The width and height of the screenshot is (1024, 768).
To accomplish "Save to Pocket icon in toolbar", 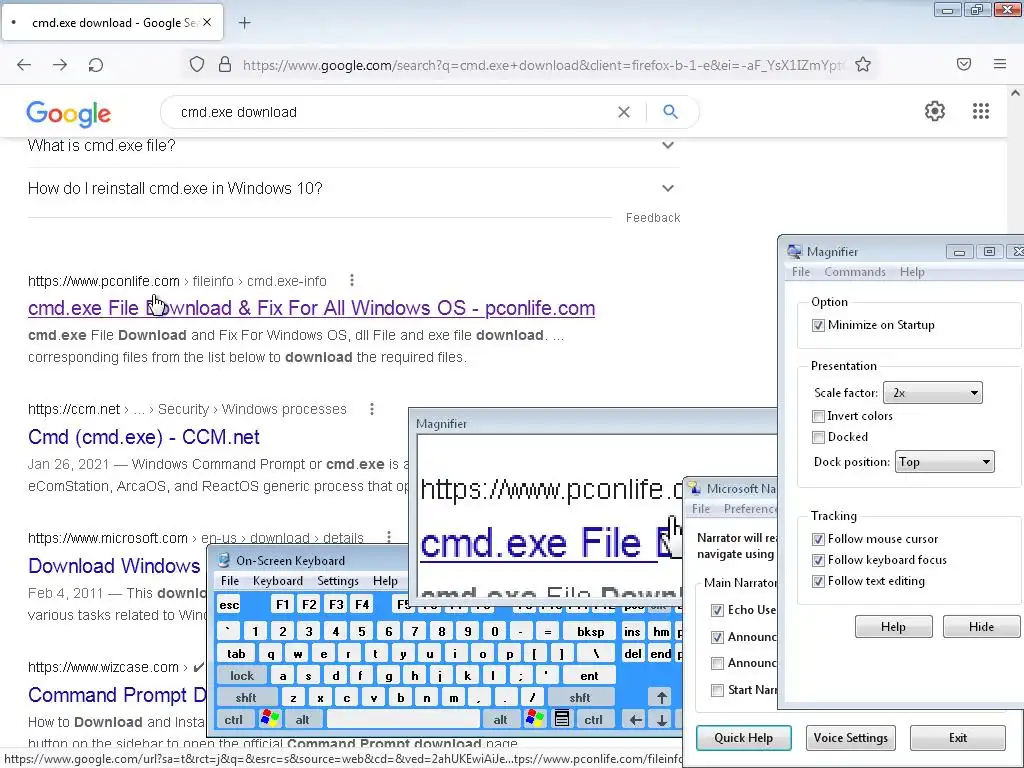I will click(x=964, y=64).
